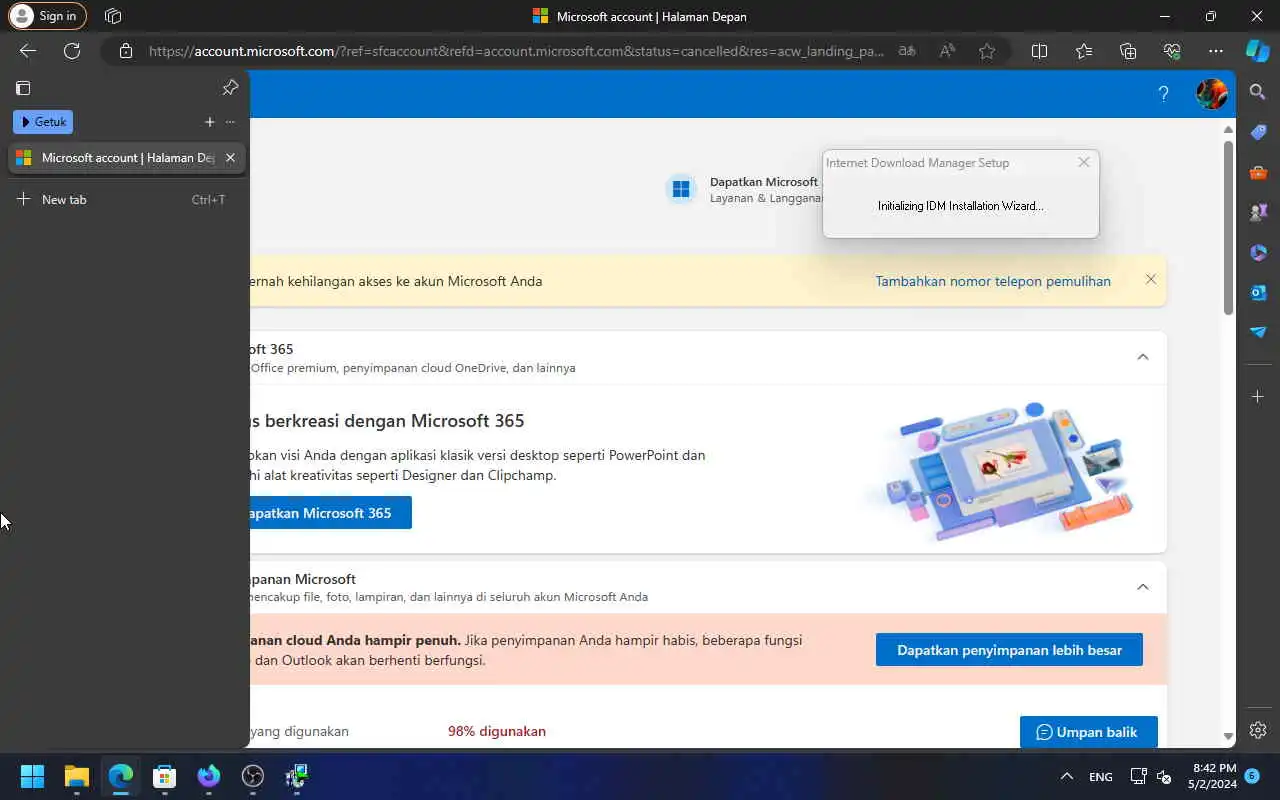
Task: Add a new tab in Getuk group
Action: click(209, 122)
